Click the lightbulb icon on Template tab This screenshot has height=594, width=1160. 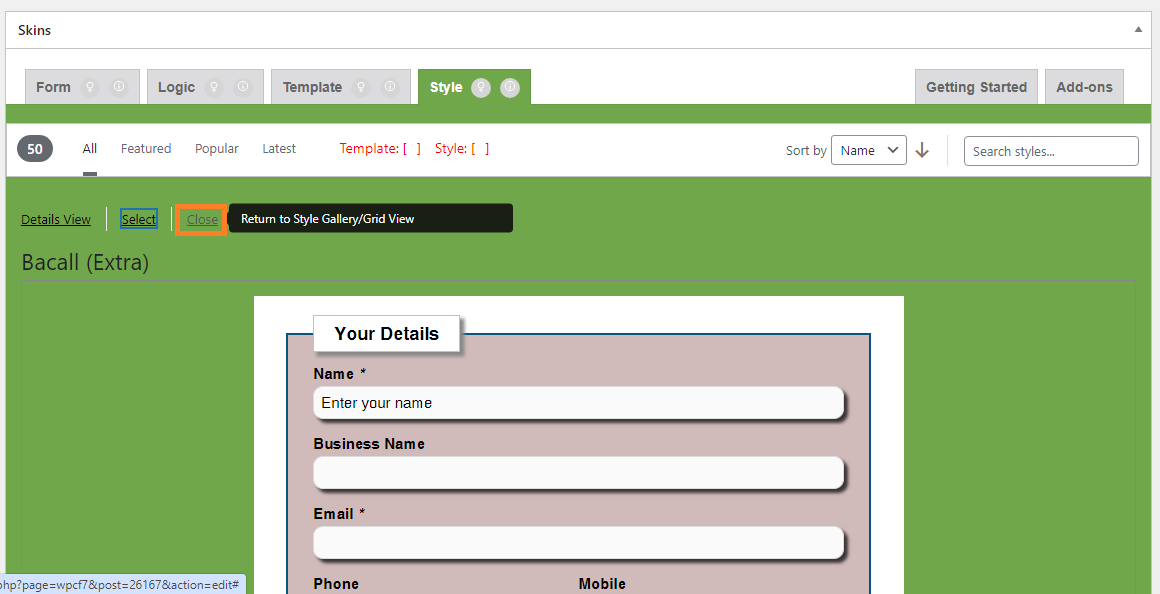[x=361, y=87]
